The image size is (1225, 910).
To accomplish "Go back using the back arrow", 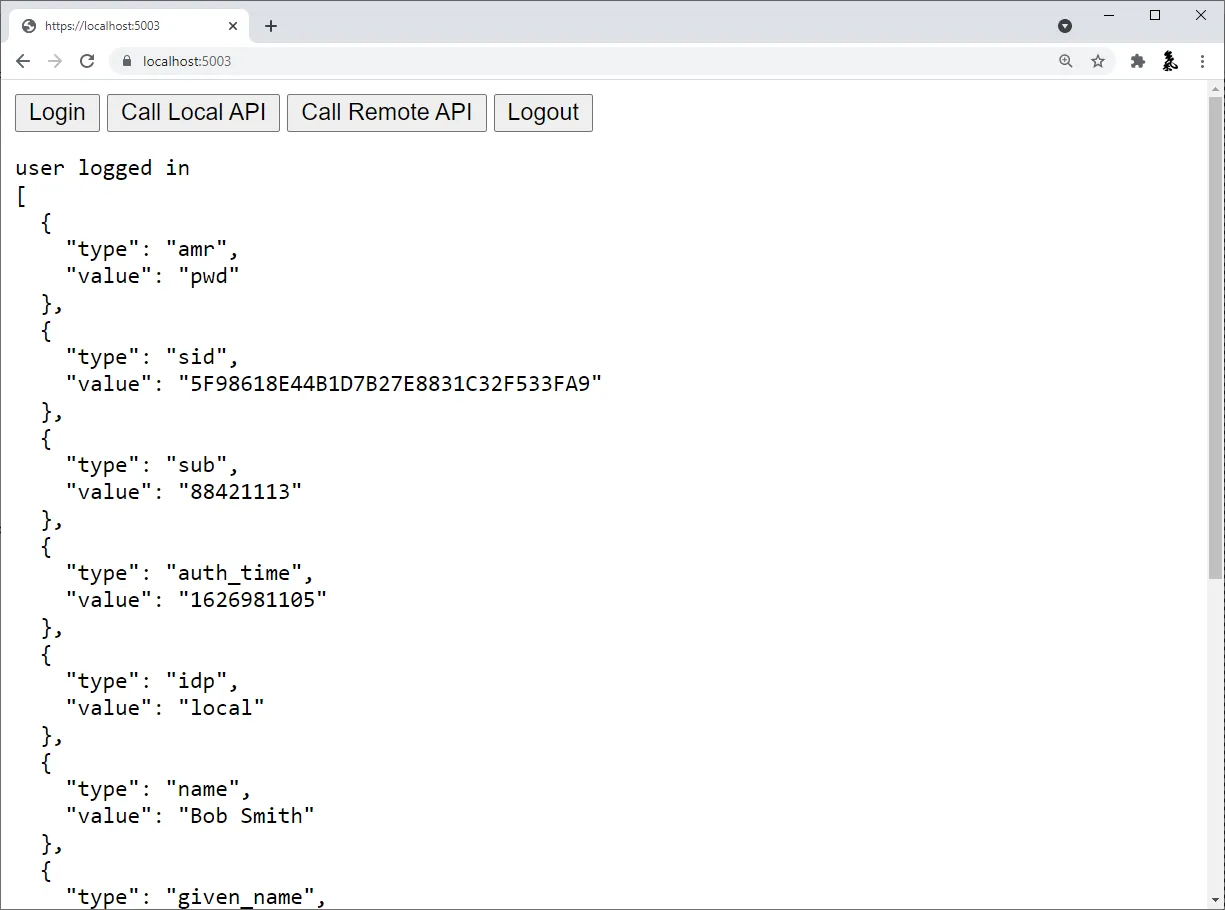I will [23, 61].
